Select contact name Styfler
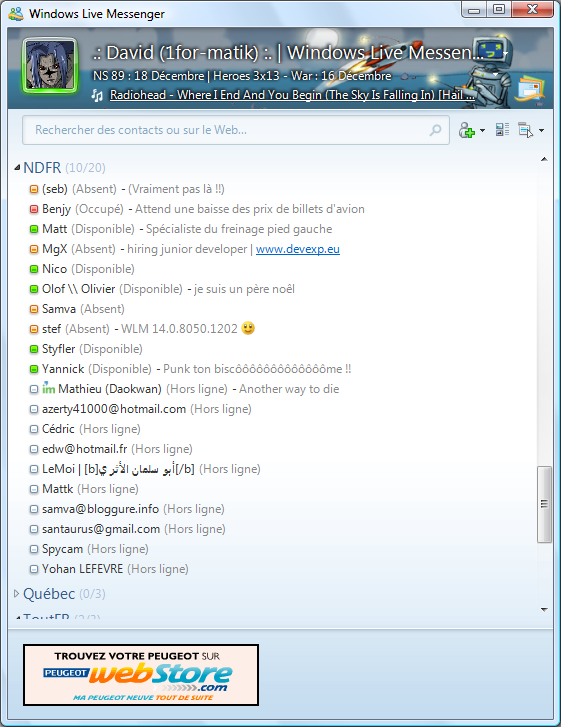561x727 pixels. coord(58,349)
